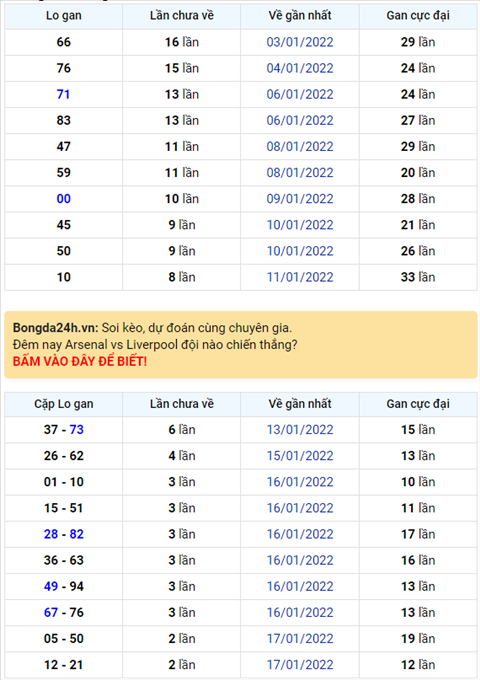Select the 09/01/2022 date link
This screenshot has width=480, height=680.
(x=300, y=199)
